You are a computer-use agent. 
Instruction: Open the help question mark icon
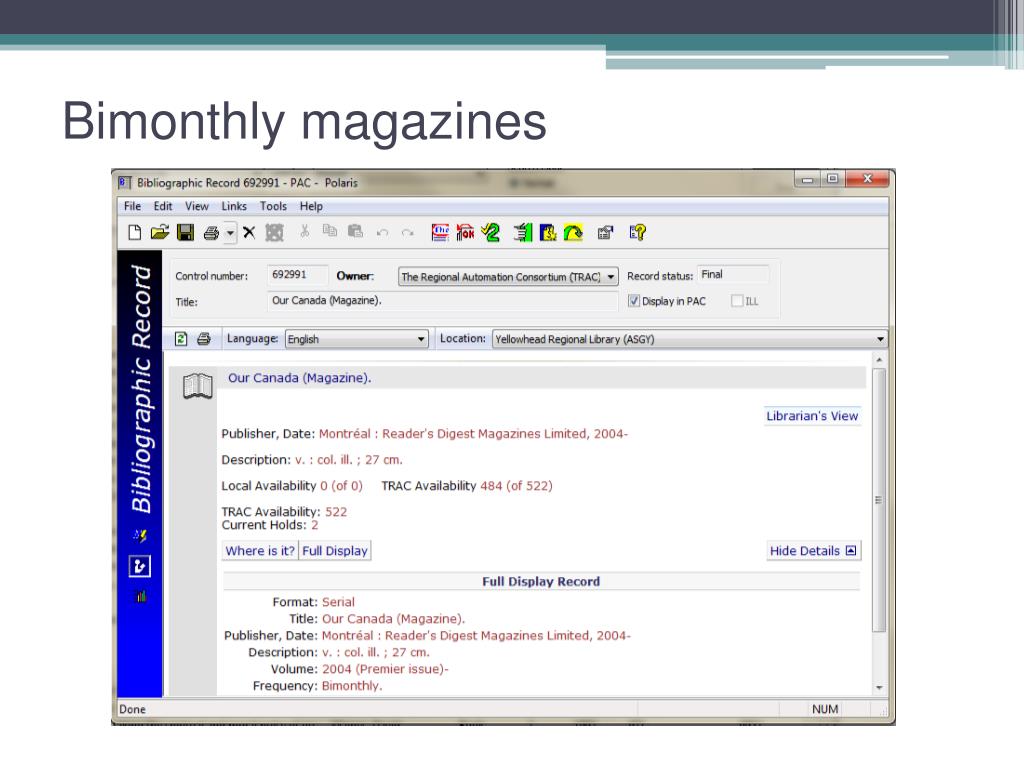click(x=637, y=232)
